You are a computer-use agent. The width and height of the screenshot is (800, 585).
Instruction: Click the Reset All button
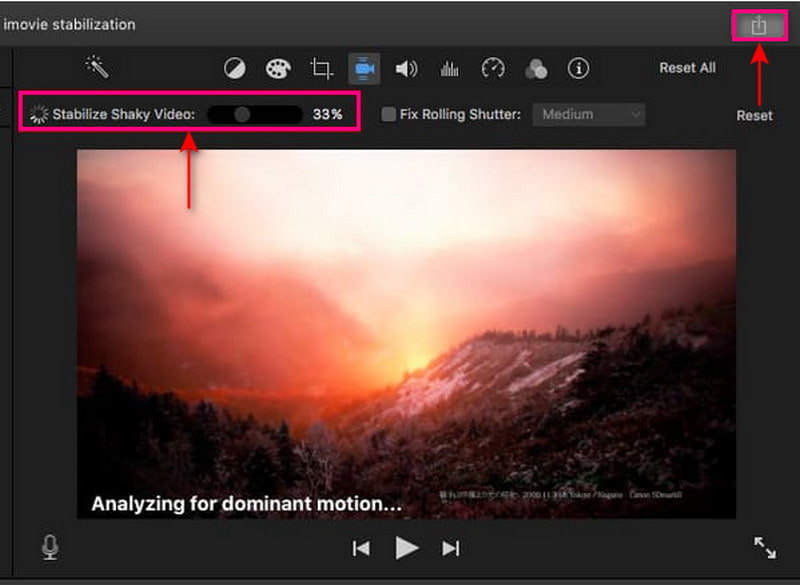pos(687,68)
